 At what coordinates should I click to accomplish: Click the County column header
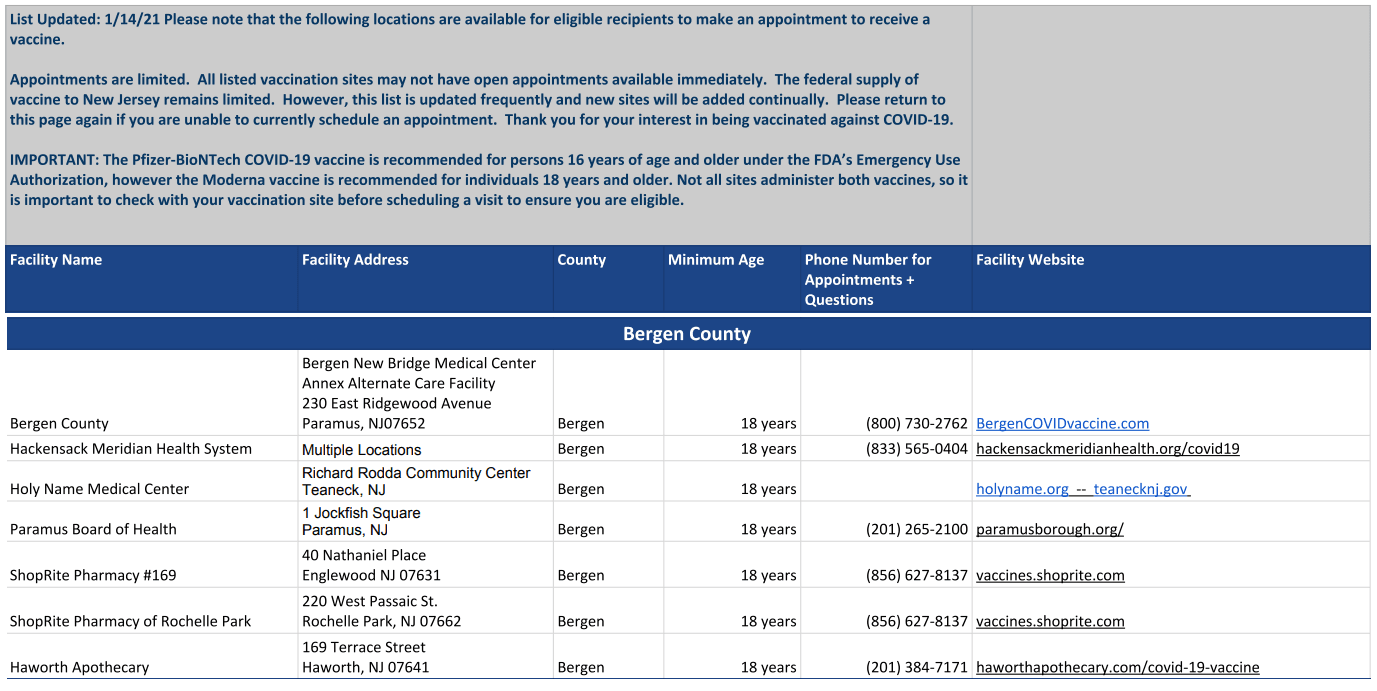pyautogui.click(x=581, y=260)
